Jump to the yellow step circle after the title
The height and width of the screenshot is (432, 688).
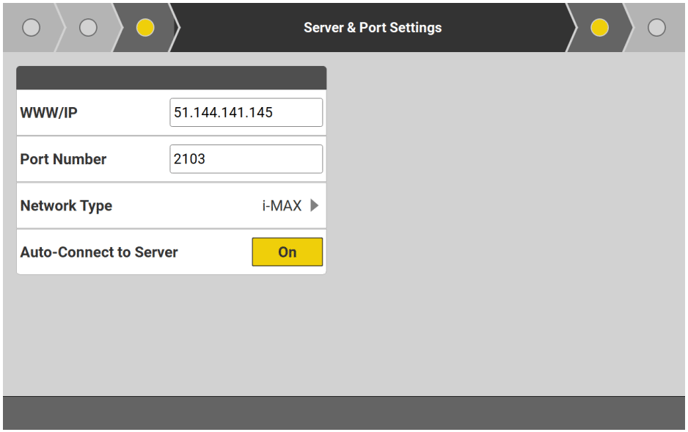click(600, 28)
